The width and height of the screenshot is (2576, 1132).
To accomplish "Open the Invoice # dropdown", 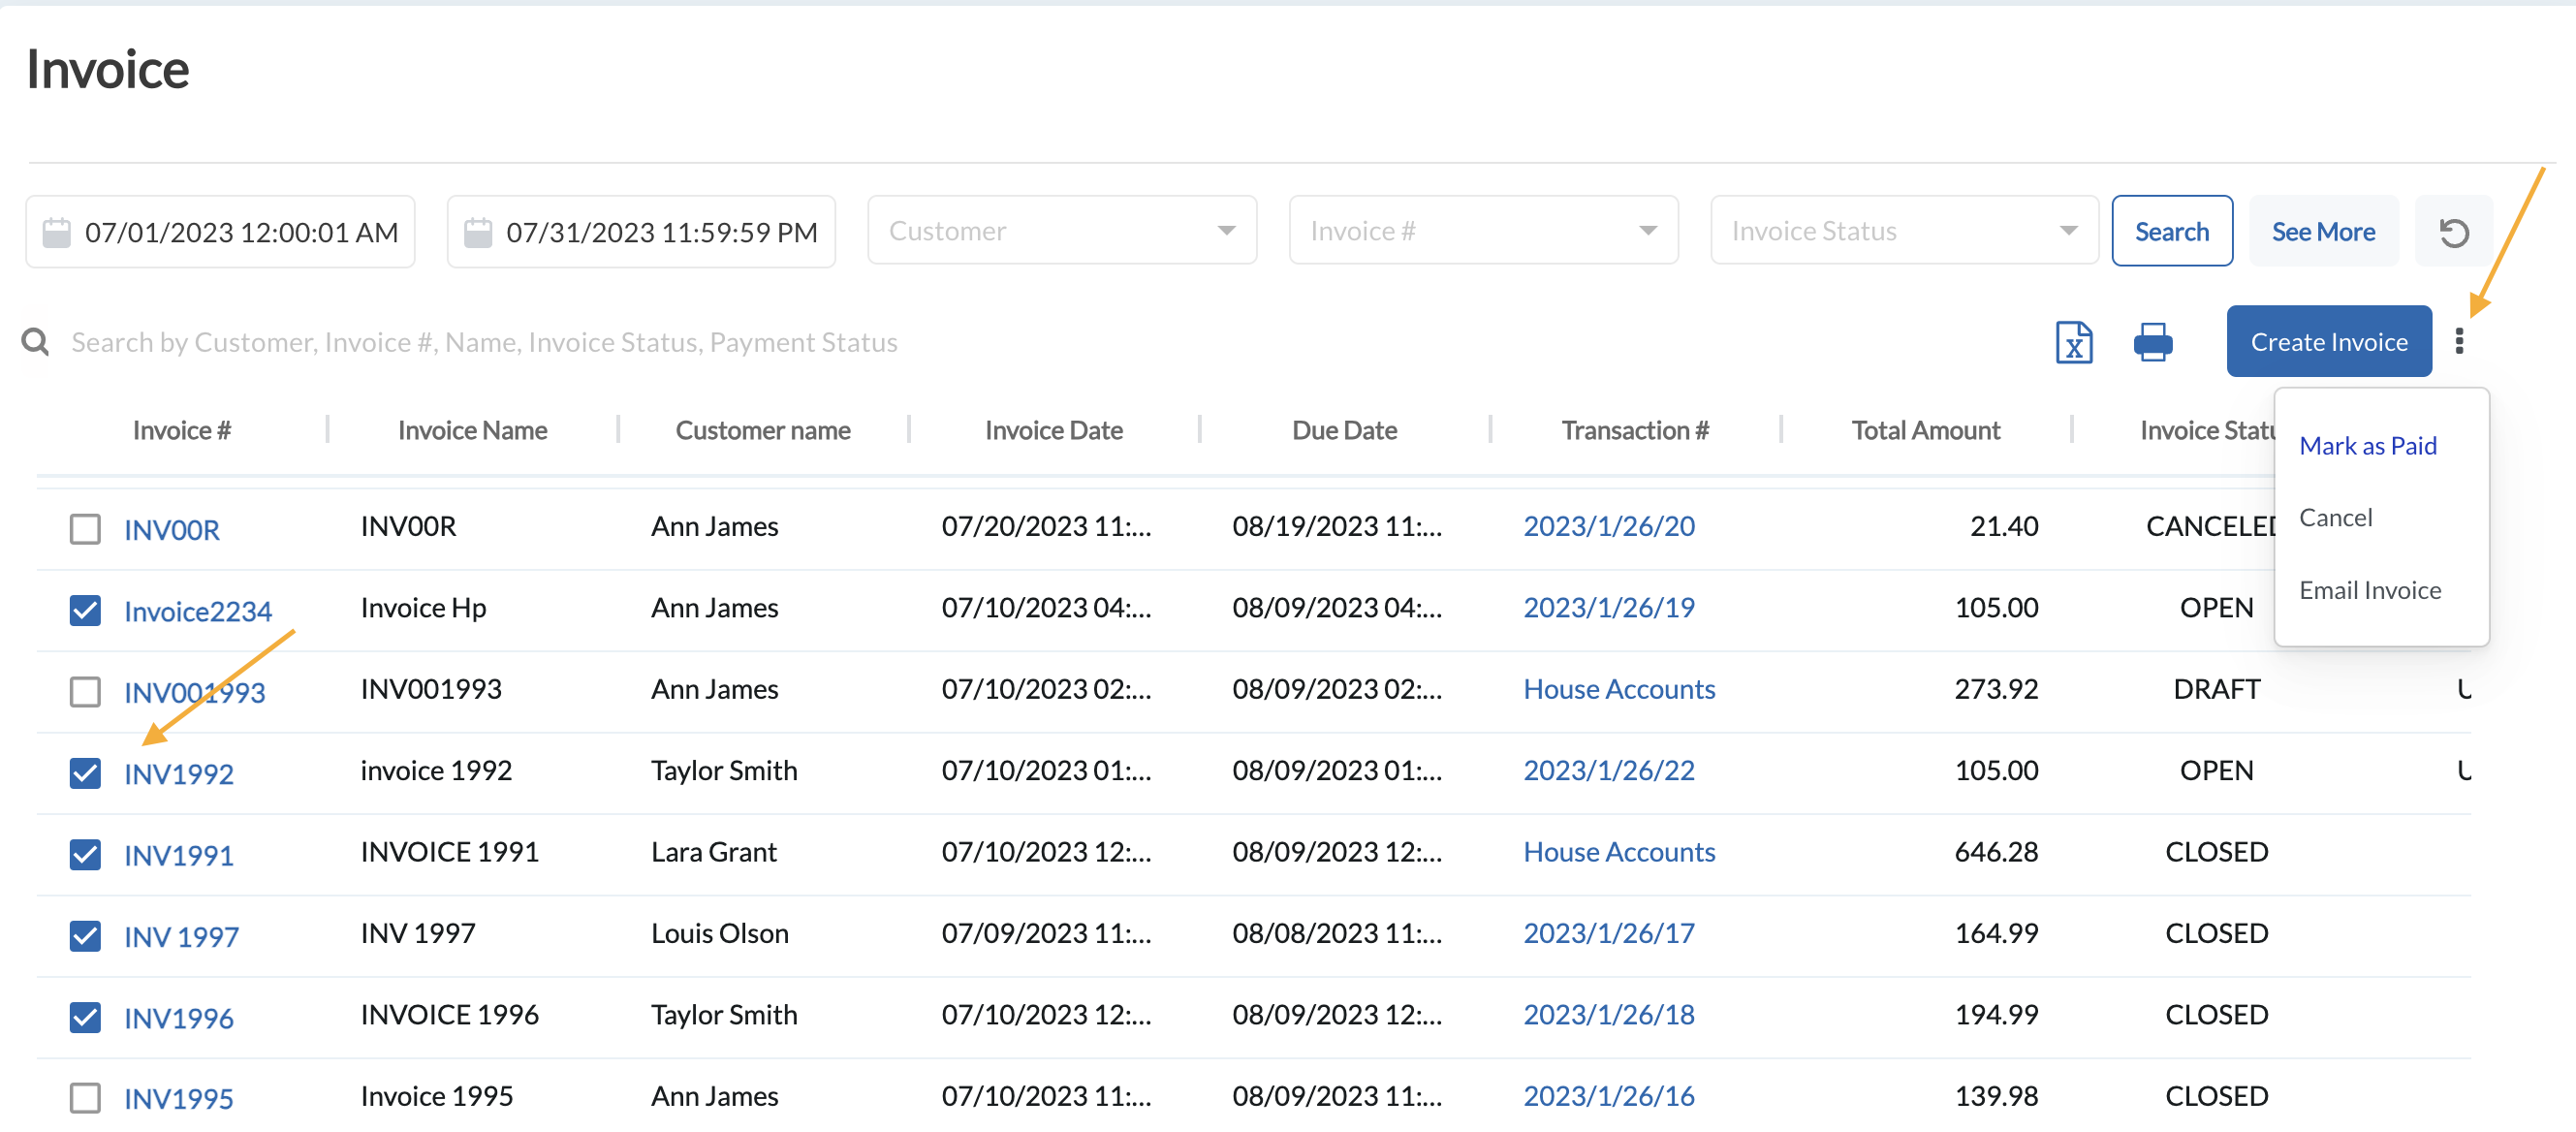I will point(1483,230).
